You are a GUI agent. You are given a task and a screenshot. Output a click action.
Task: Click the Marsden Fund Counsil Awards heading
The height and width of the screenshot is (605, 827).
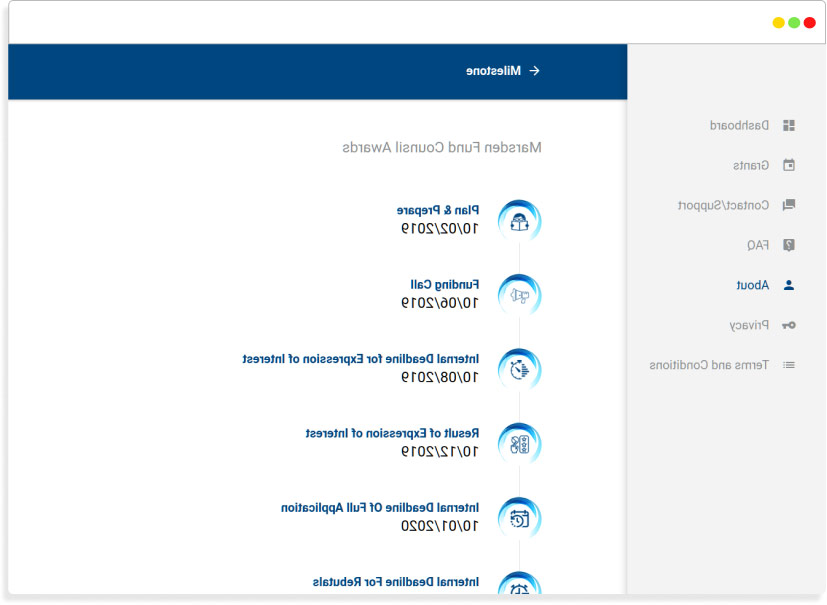(442, 147)
